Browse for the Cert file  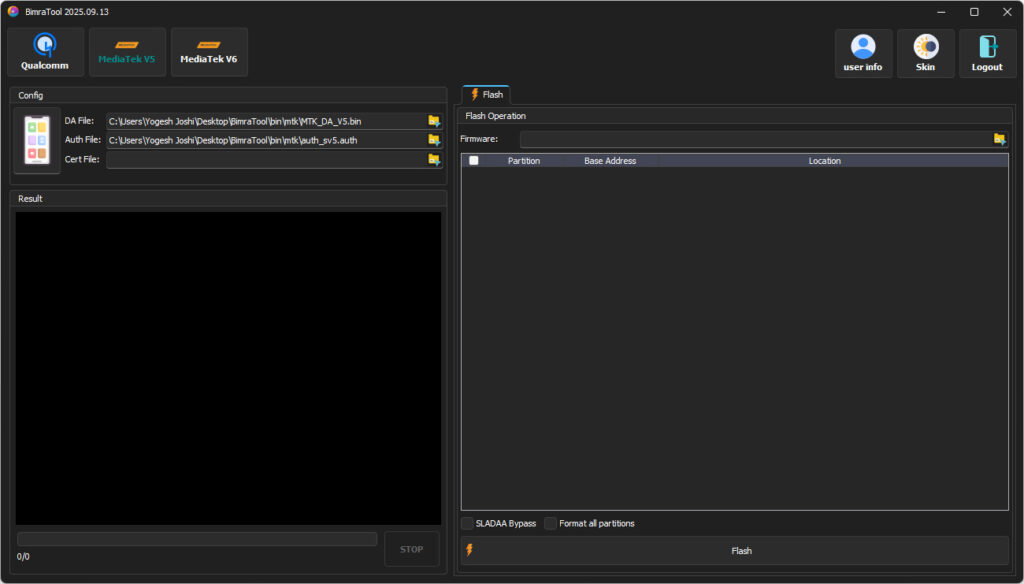[434, 159]
